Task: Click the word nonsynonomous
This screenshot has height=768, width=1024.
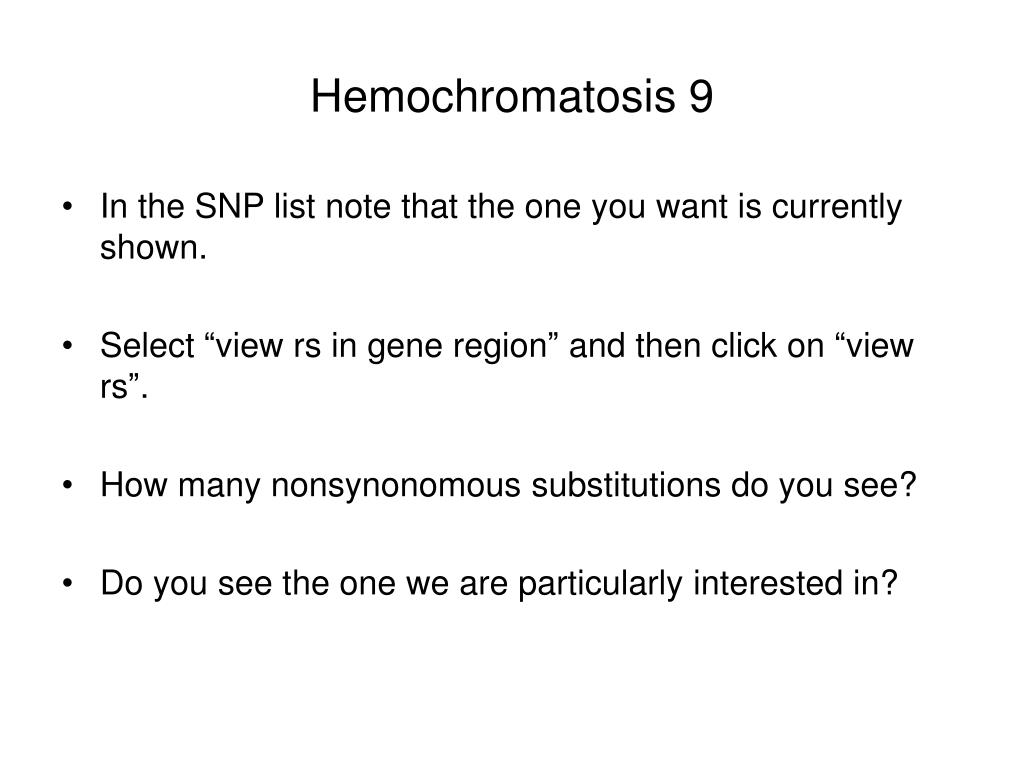Action: click(x=396, y=486)
